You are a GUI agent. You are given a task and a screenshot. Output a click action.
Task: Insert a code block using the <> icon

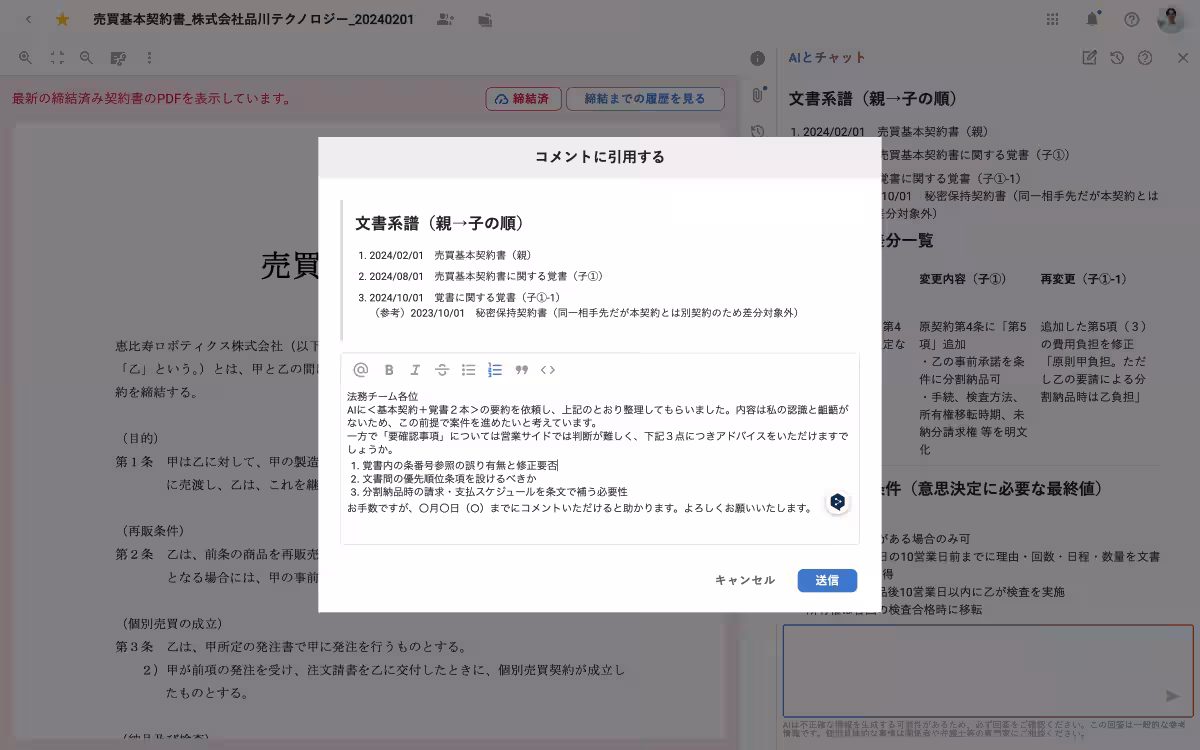[x=548, y=370]
